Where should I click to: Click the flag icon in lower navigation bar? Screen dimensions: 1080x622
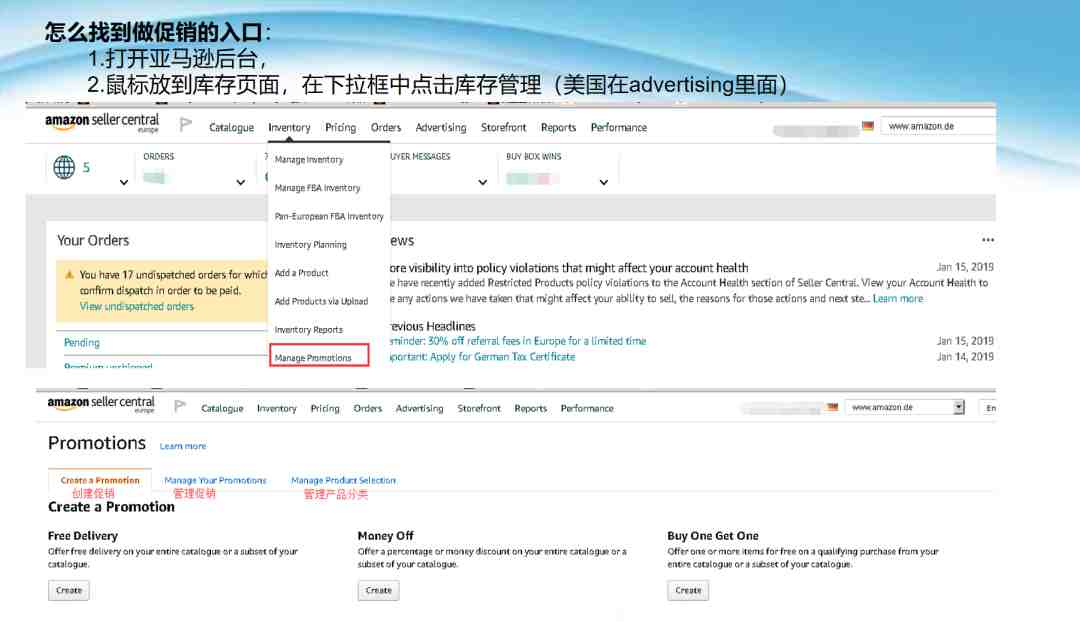pos(180,406)
